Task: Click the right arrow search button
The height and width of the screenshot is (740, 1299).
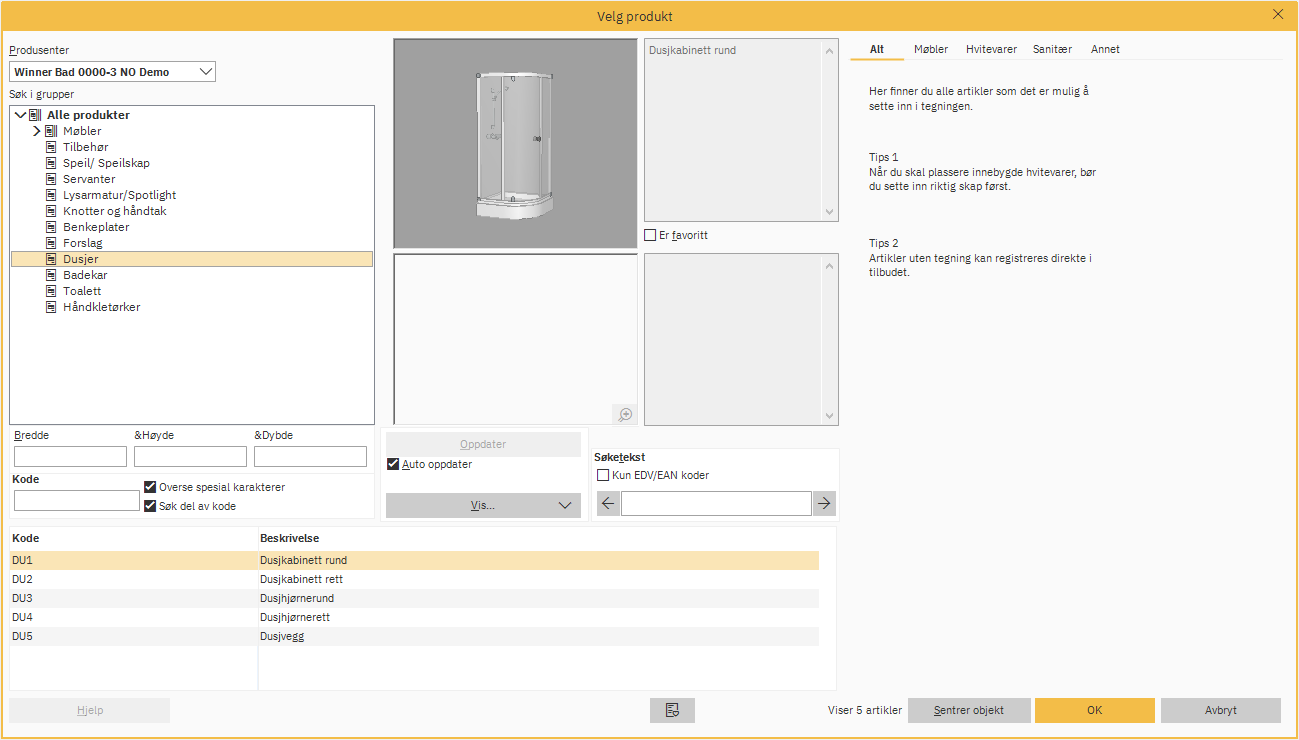Action: coord(824,504)
